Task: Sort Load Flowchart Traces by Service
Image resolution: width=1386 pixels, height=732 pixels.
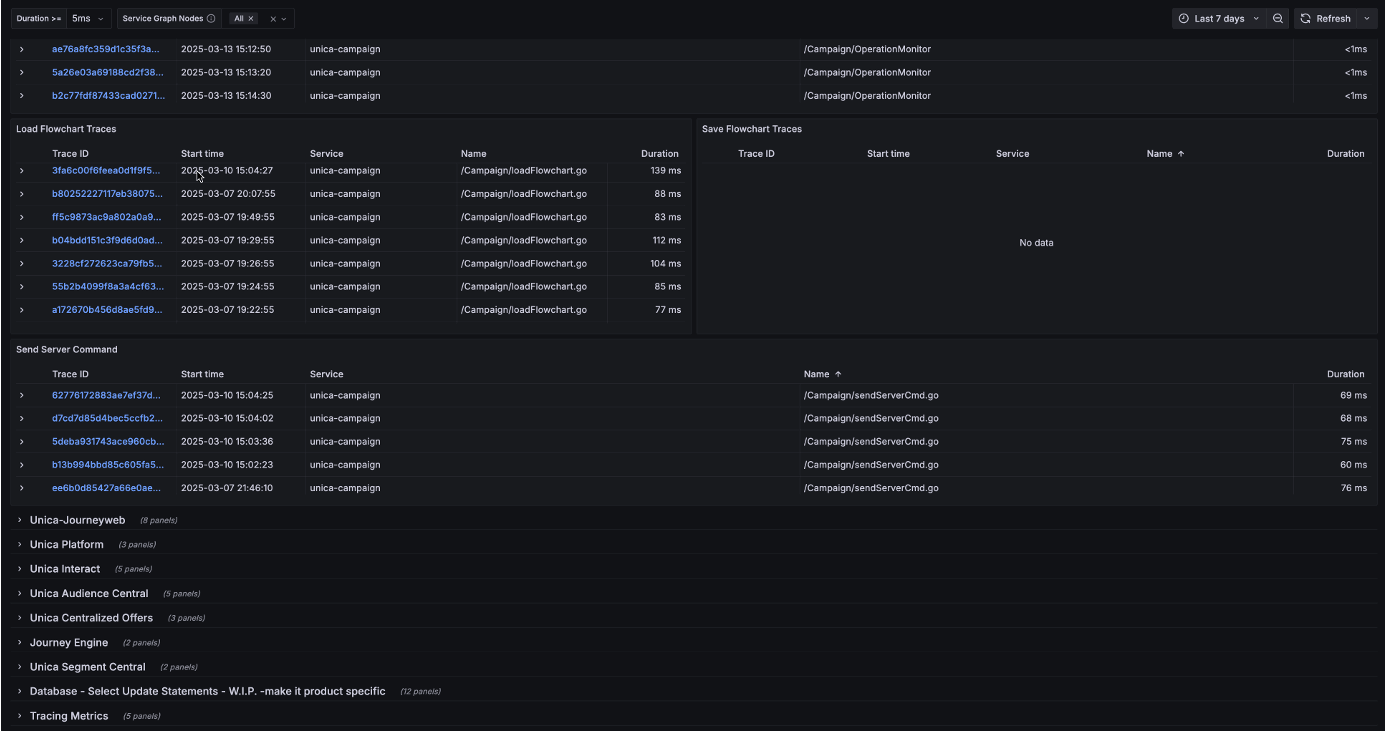Action: pyautogui.click(x=327, y=154)
